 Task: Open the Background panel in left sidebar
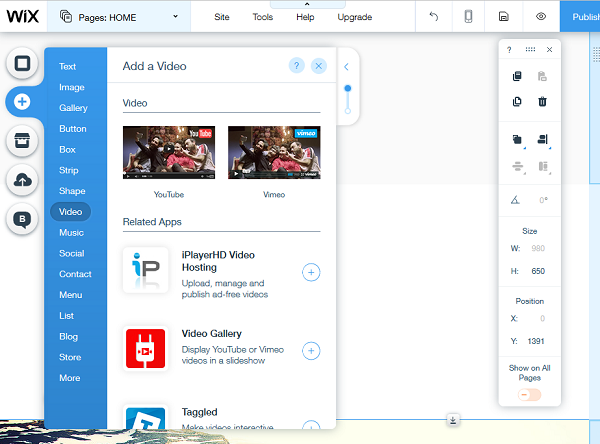[x=22, y=63]
